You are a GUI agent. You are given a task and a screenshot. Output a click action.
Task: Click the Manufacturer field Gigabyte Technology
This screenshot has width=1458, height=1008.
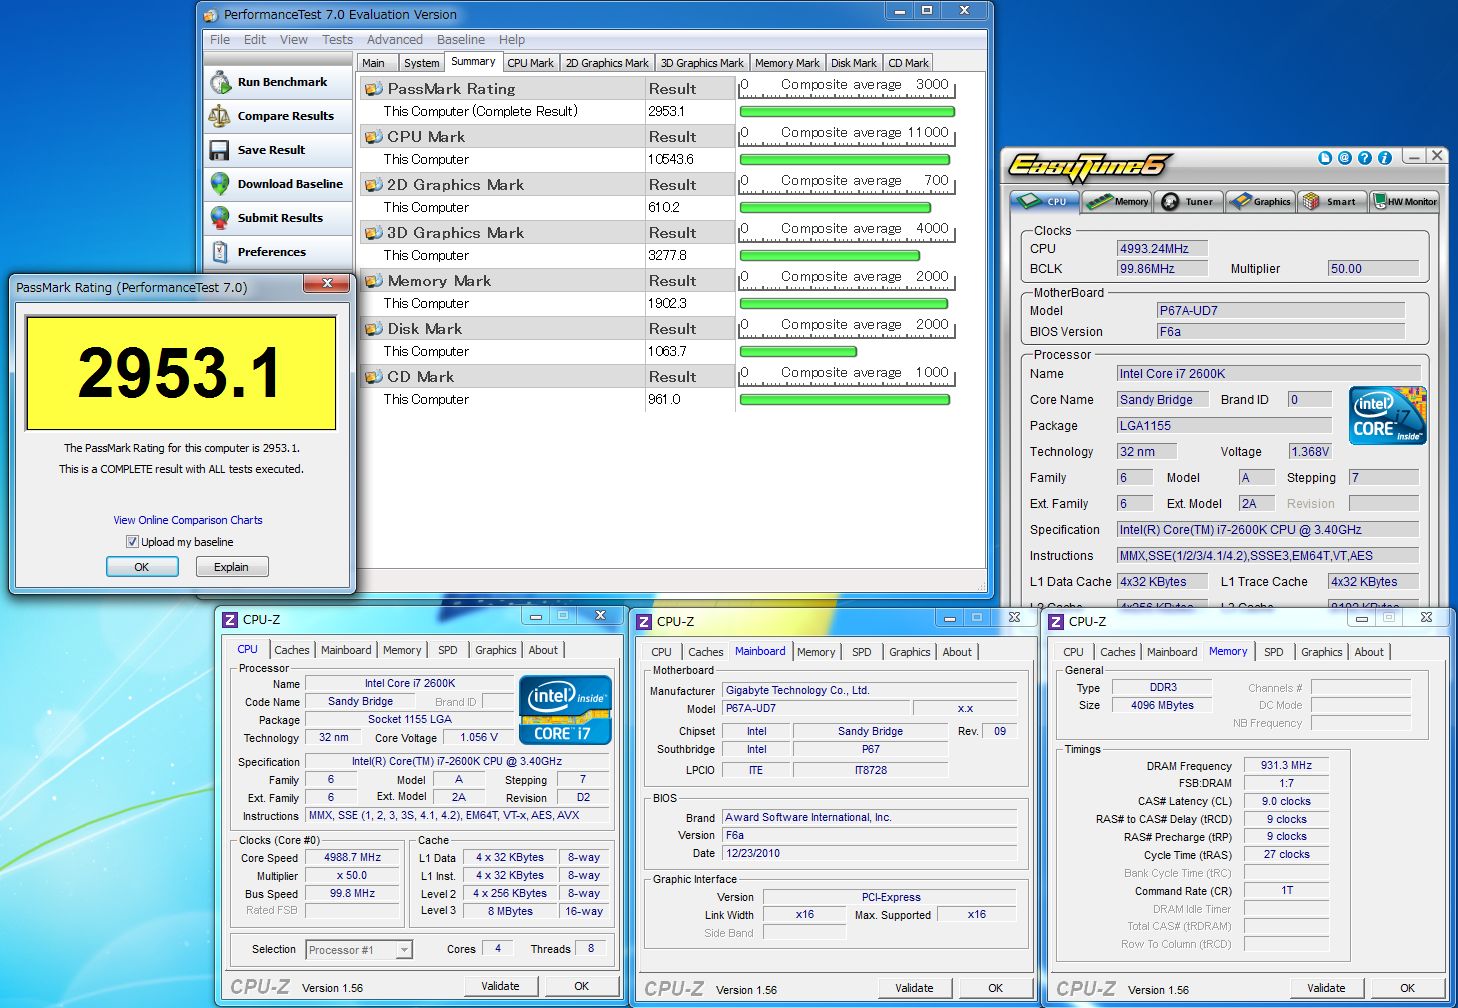coord(869,690)
